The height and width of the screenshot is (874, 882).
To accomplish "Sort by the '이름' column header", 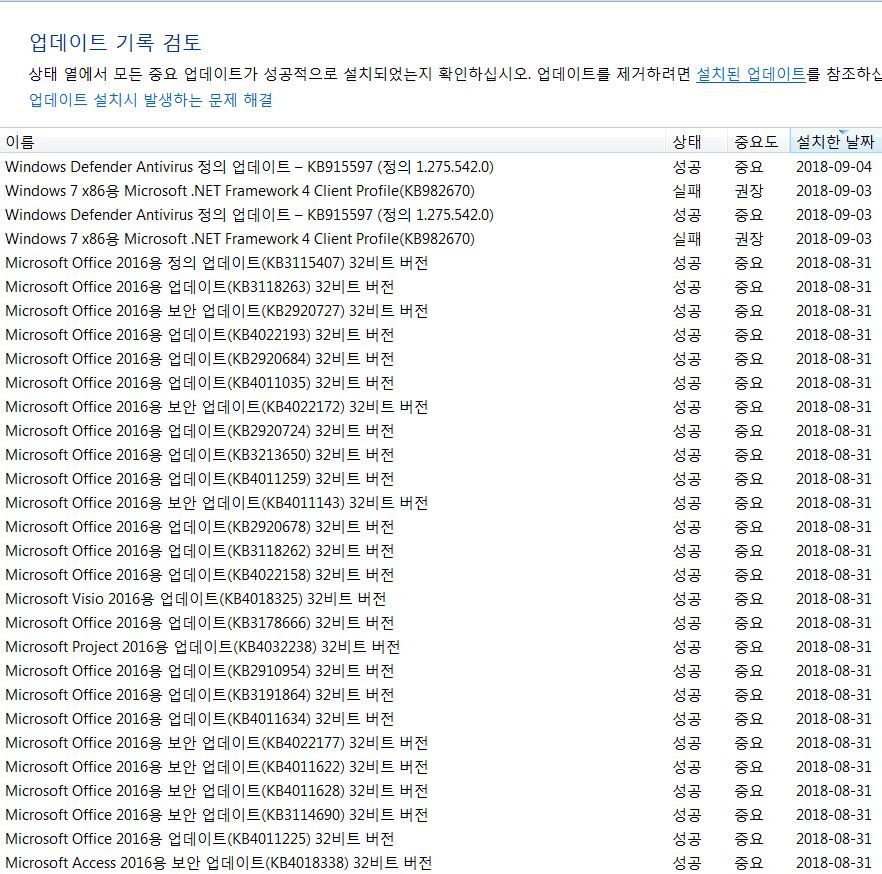I will [333, 141].
